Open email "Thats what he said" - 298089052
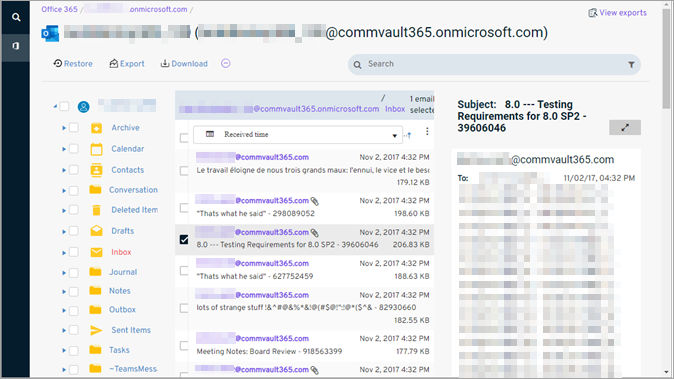This screenshot has height=379, width=674. [255, 214]
